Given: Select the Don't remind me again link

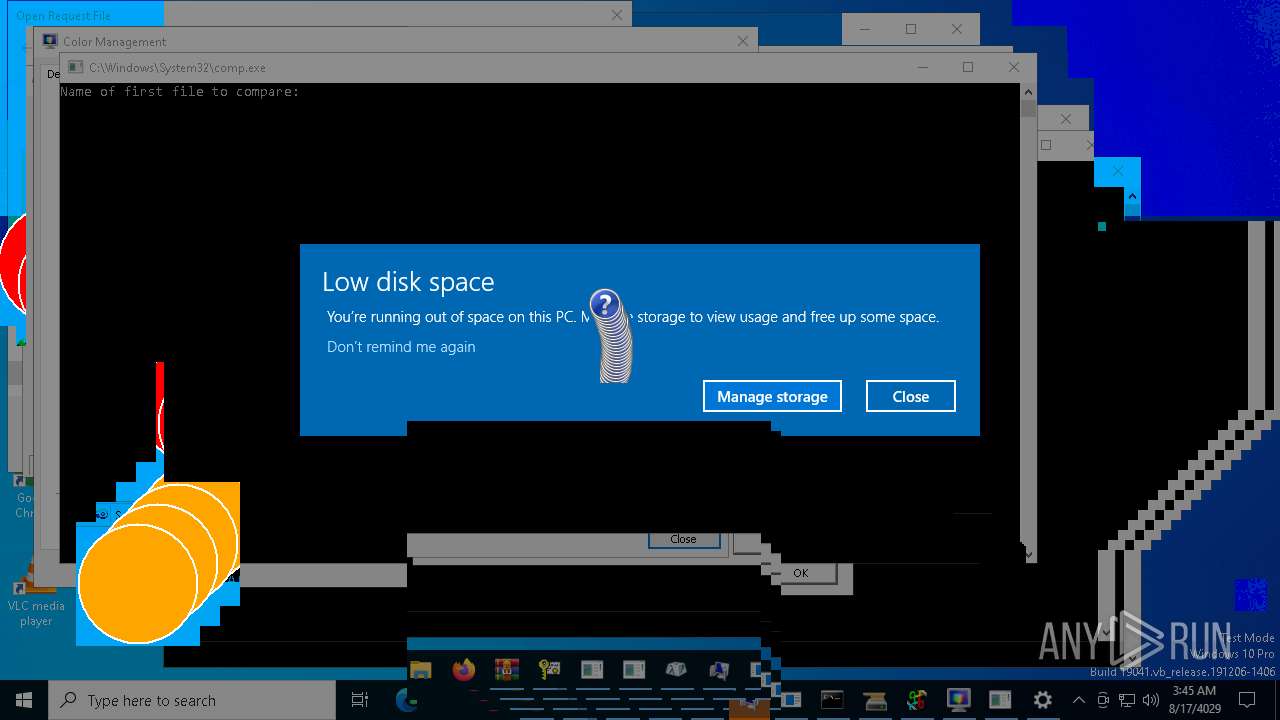Looking at the screenshot, I should click(401, 346).
